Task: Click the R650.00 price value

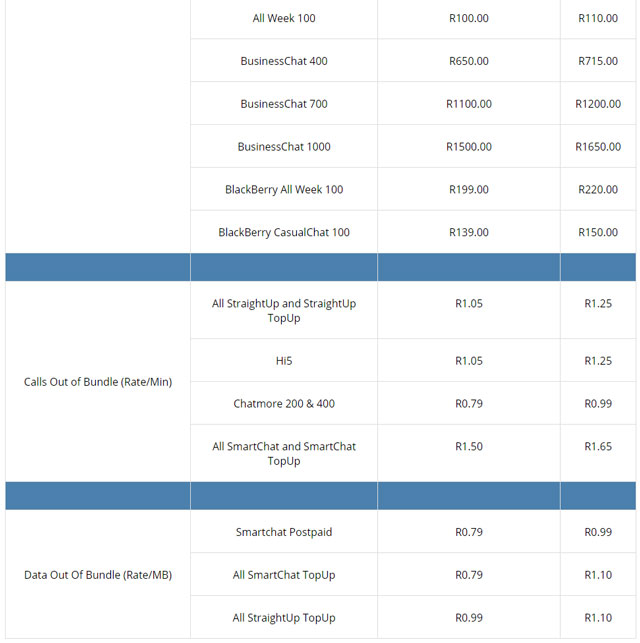Action: coord(469,61)
